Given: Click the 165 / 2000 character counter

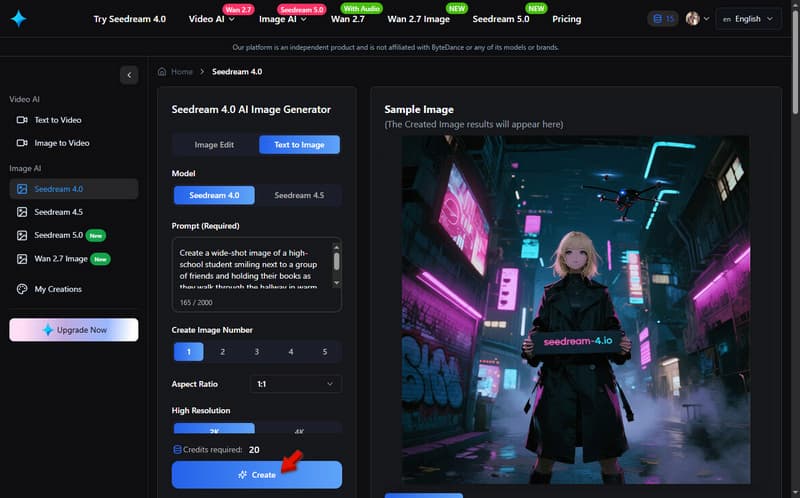Looking at the screenshot, I should pyautogui.click(x=196, y=303).
